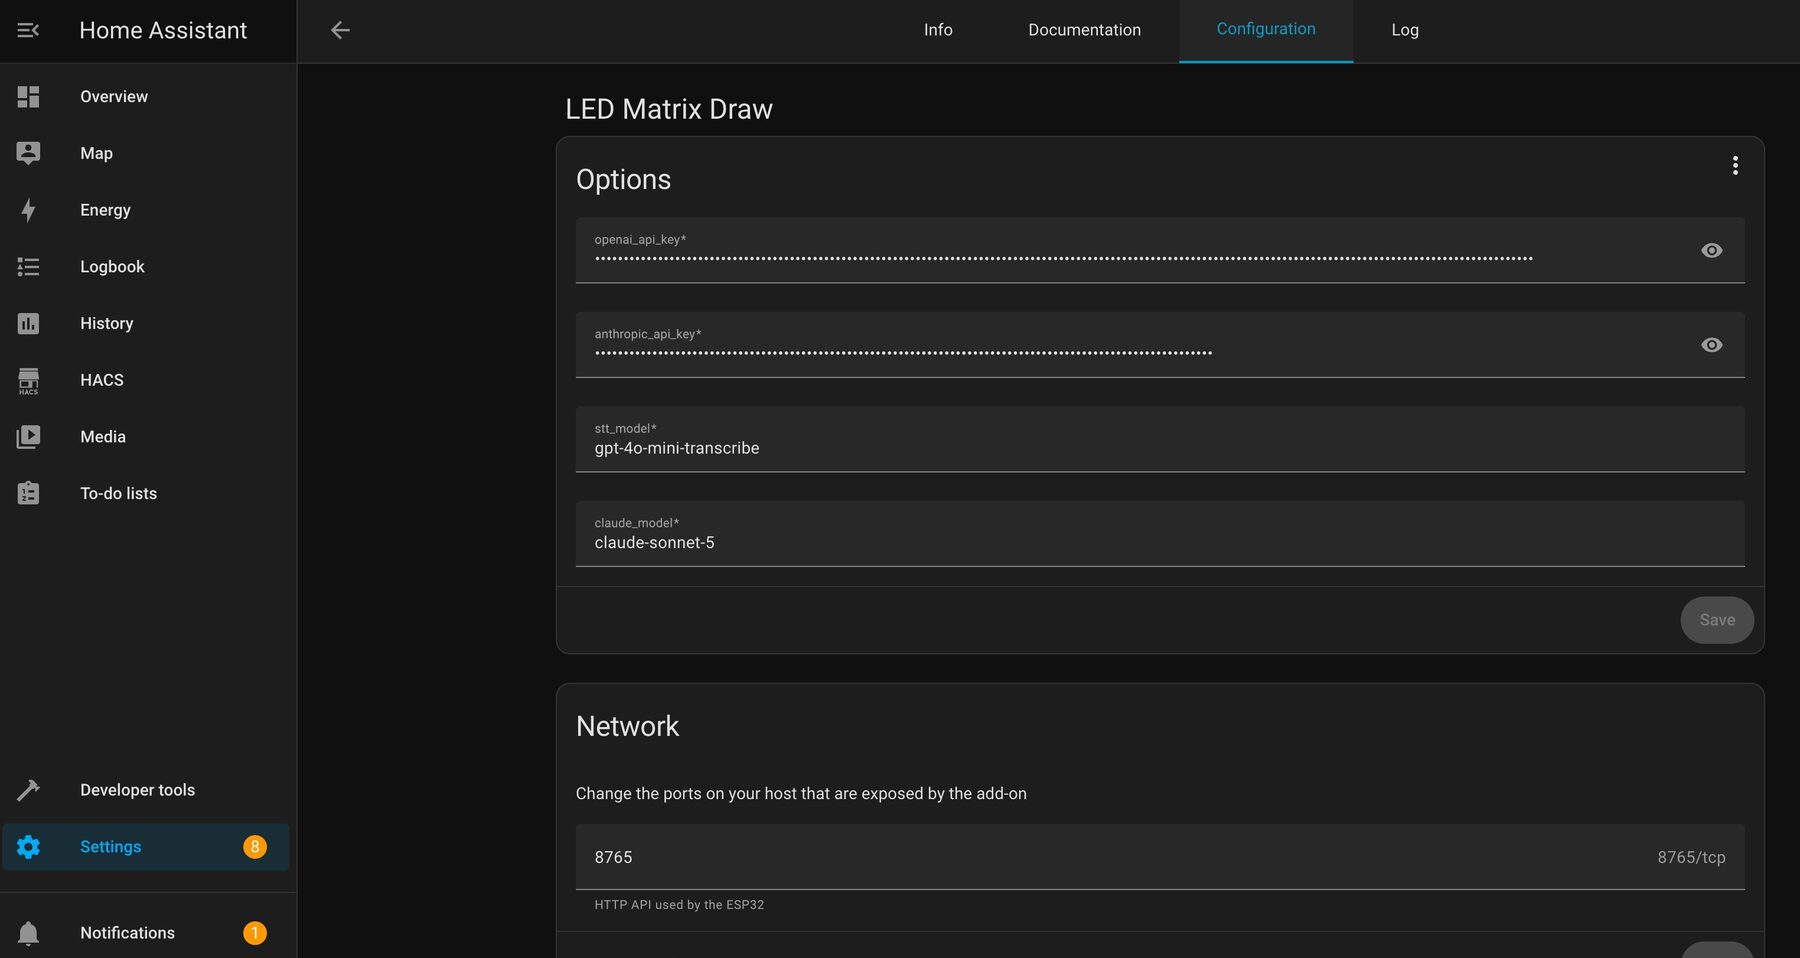
Task: Click the LED Matrix Draw heading
Action: (669, 109)
